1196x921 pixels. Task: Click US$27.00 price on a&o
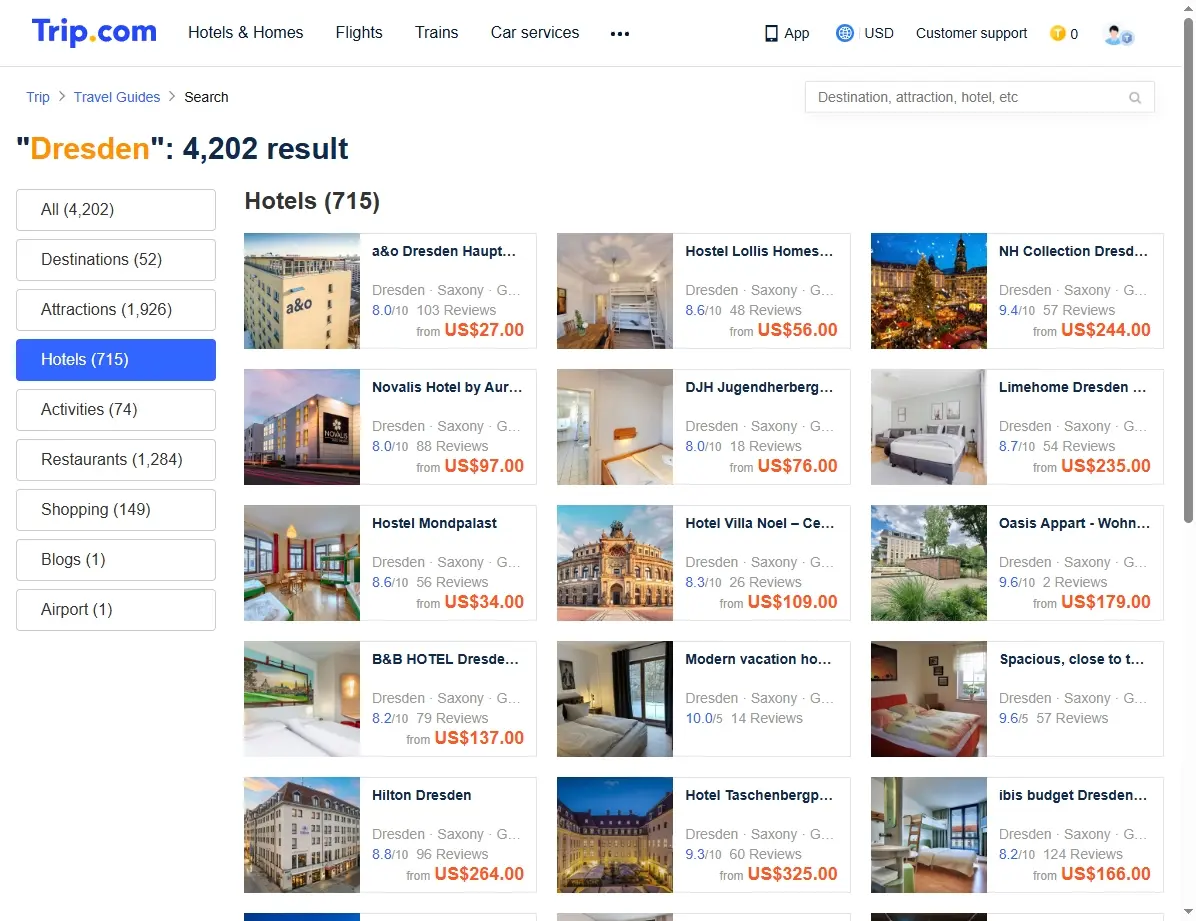click(484, 330)
